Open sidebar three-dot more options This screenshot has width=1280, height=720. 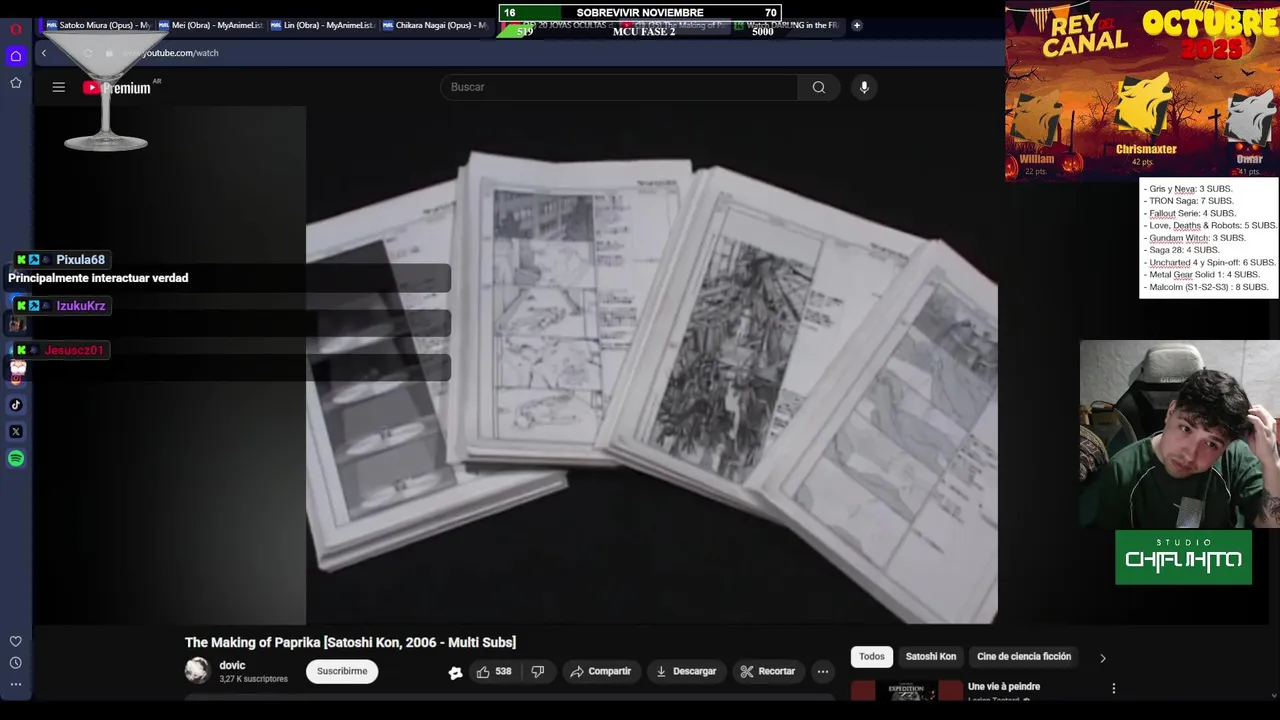click(x=16, y=685)
